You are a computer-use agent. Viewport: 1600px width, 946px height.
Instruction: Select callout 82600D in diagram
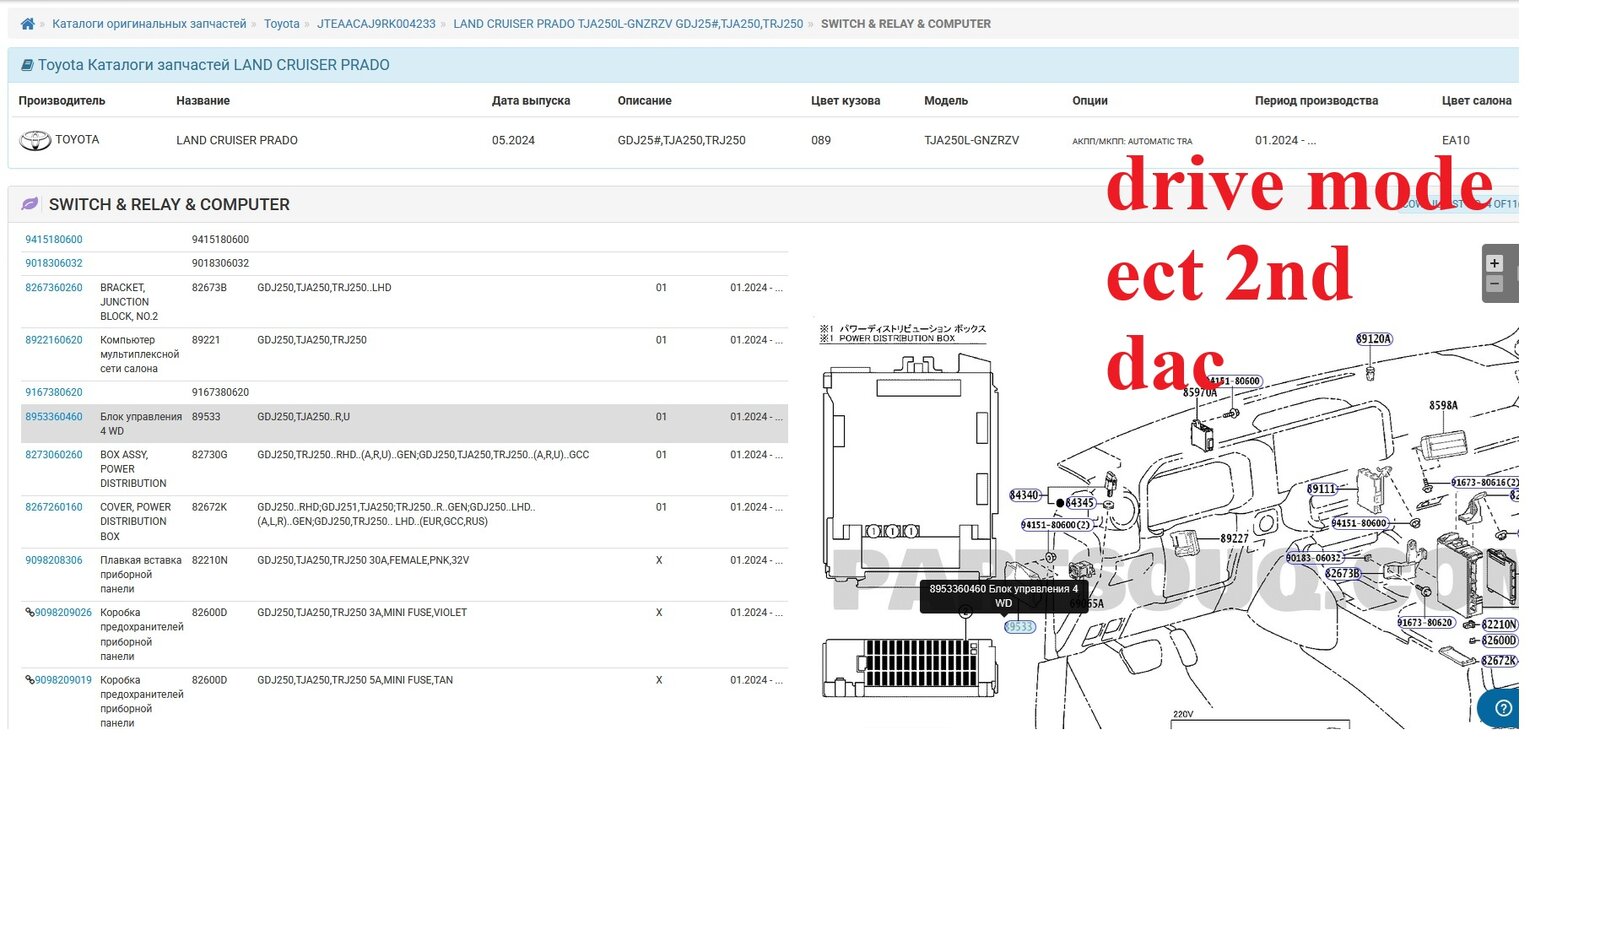(1499, 641)
